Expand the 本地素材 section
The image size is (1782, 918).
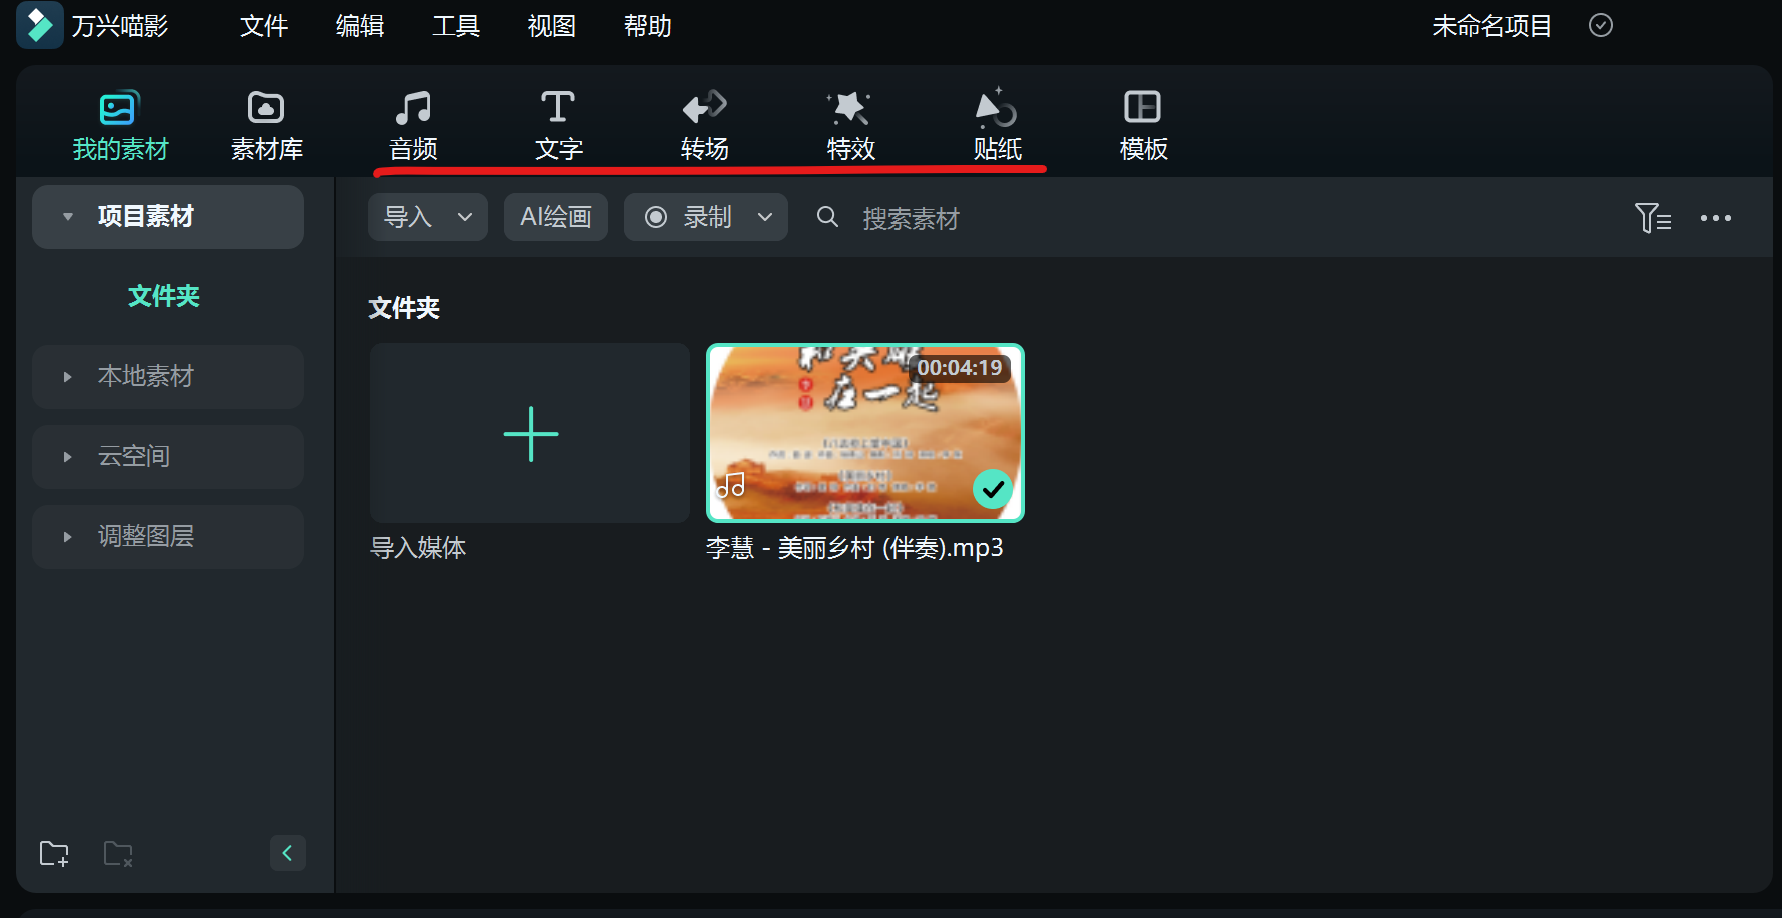[68, 377]
